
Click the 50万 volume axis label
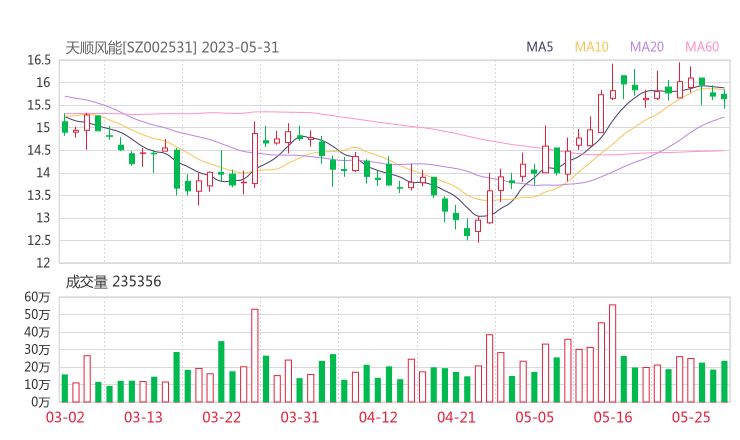[x=37, y=314]
